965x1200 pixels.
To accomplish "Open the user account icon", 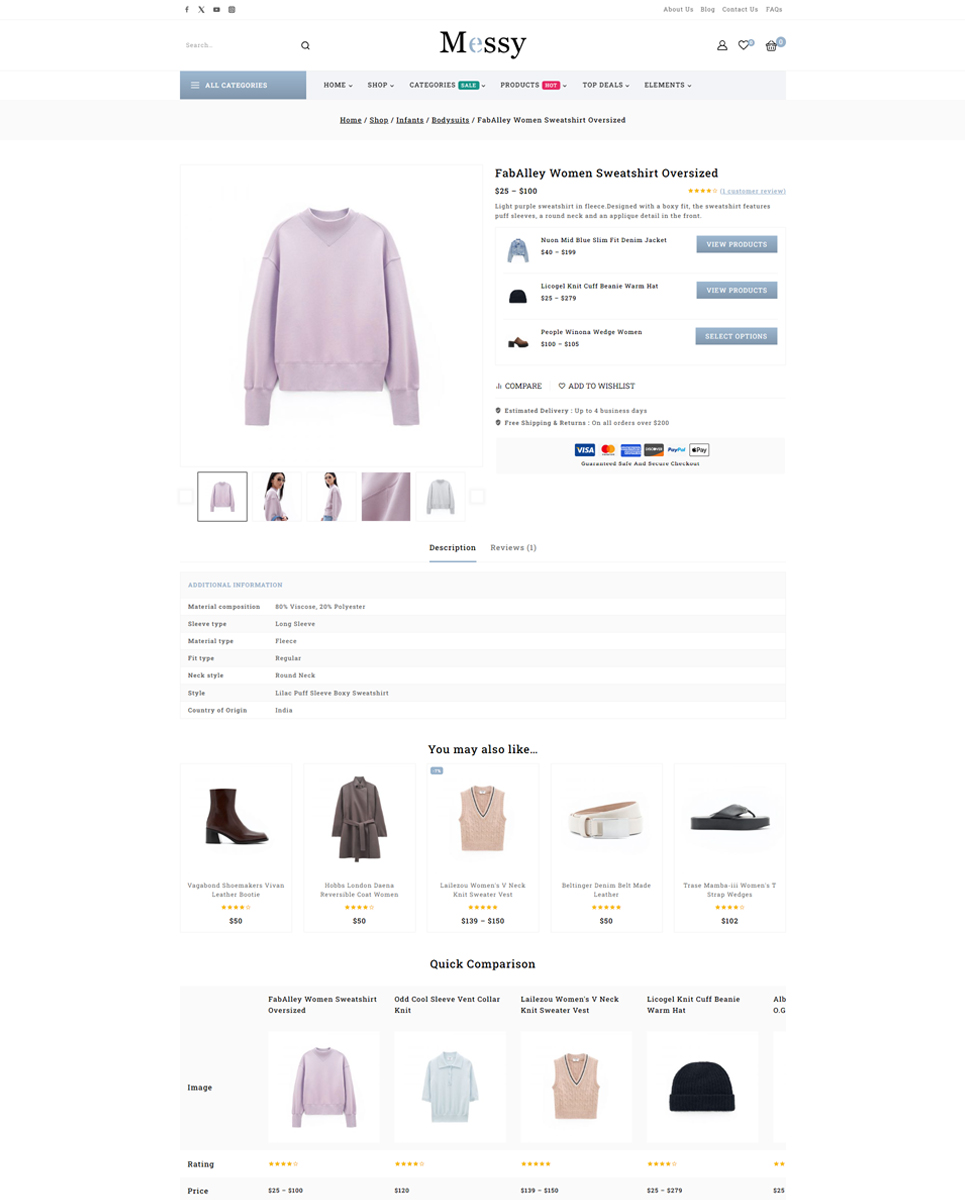I will 722,45.
